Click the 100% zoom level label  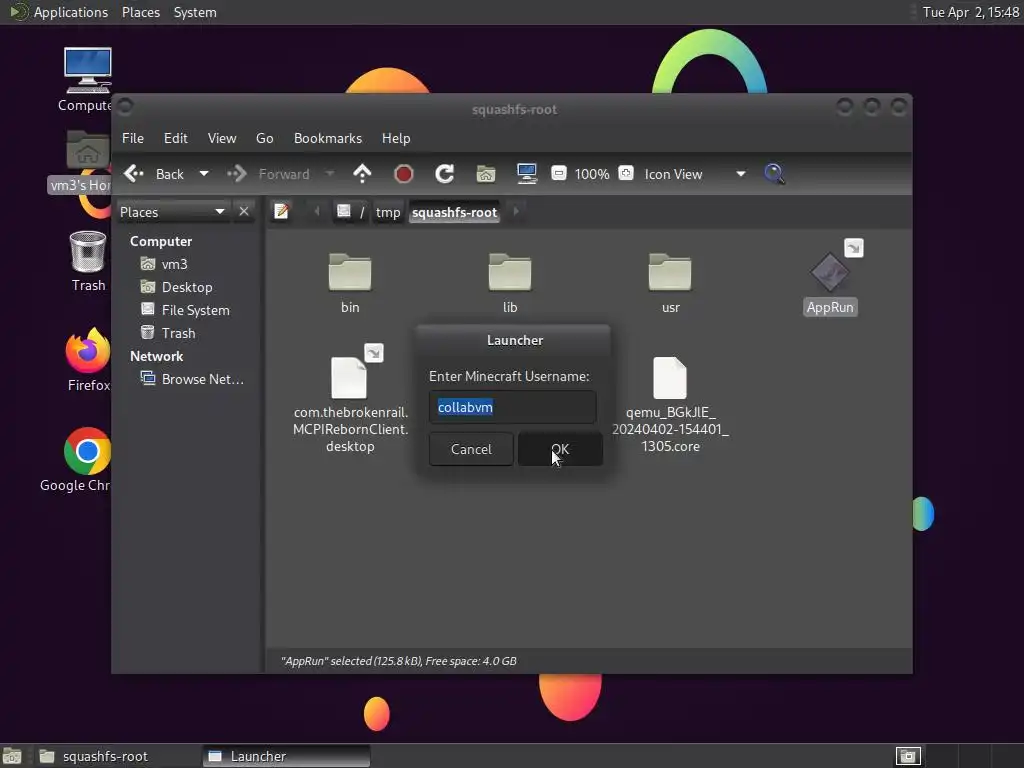coord(592,174)
